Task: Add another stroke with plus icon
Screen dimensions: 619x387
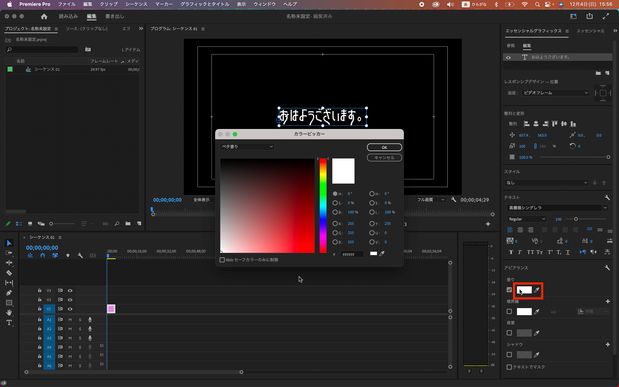Action: click(x=608, y=301)
